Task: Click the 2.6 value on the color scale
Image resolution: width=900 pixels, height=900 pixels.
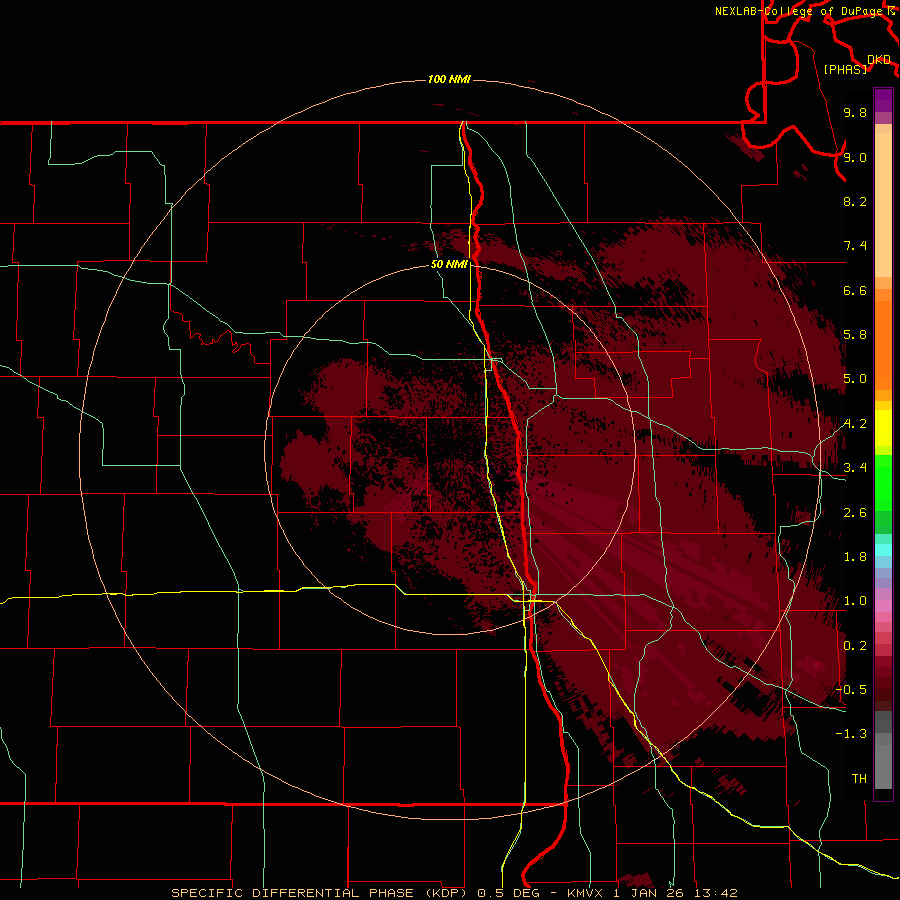Action: [x=855, y=513]
